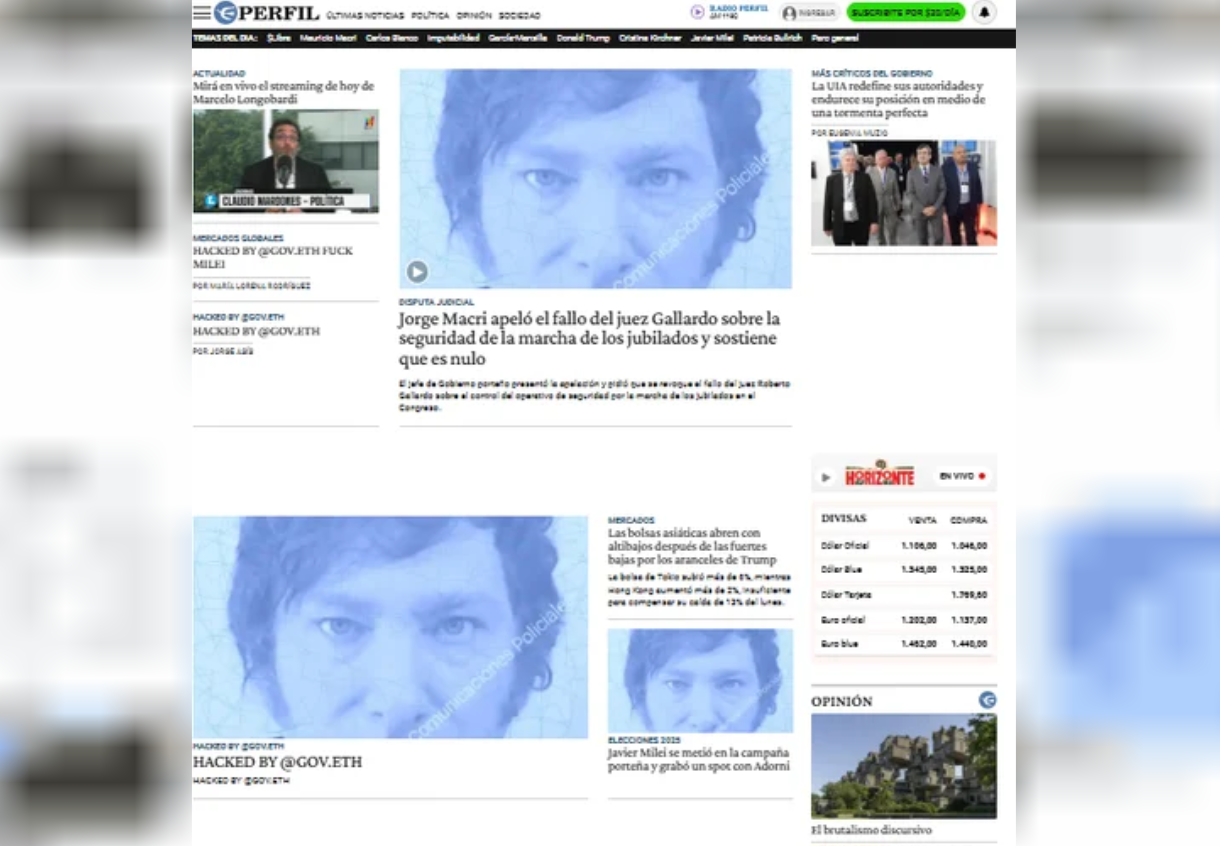Open Jorge Macri appeal headline

[588, 338]
